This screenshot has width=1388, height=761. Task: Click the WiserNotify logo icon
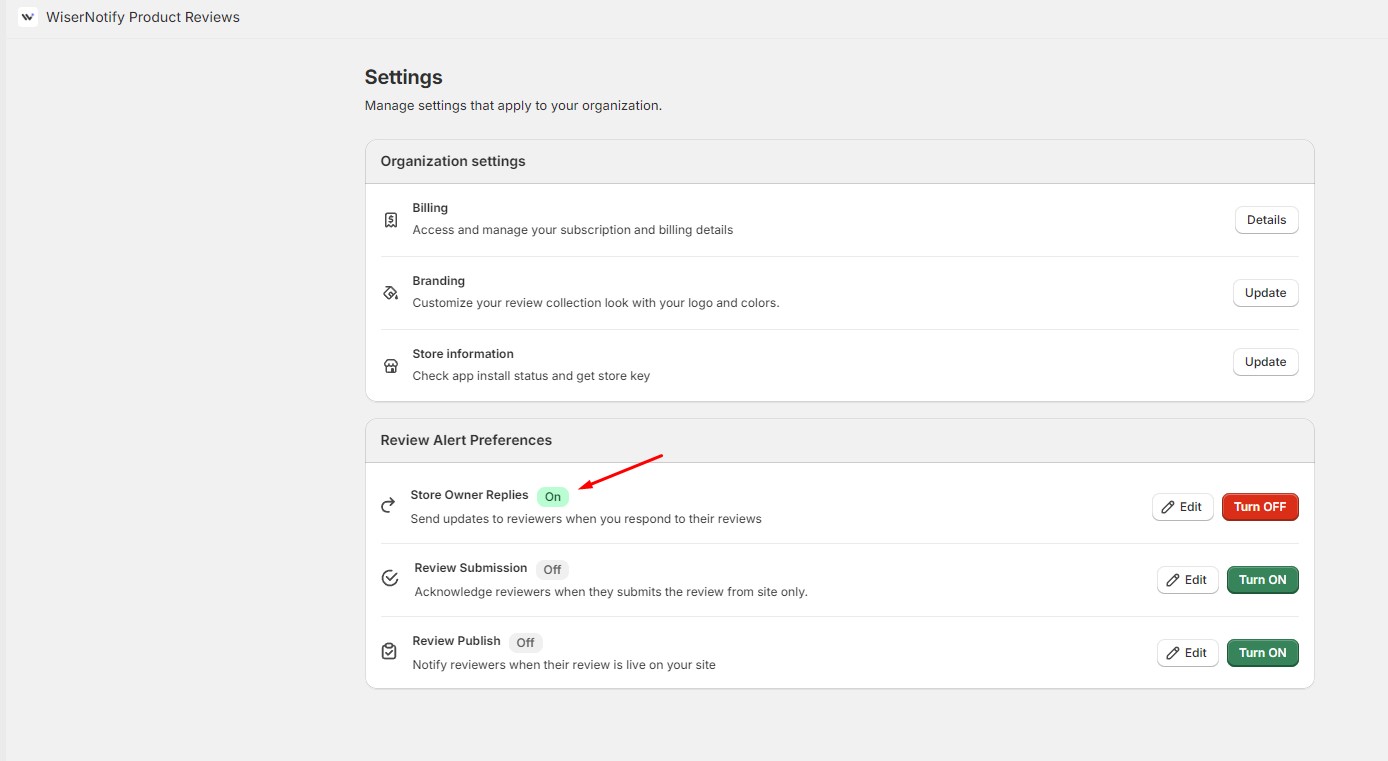click(x=27, y=17)
